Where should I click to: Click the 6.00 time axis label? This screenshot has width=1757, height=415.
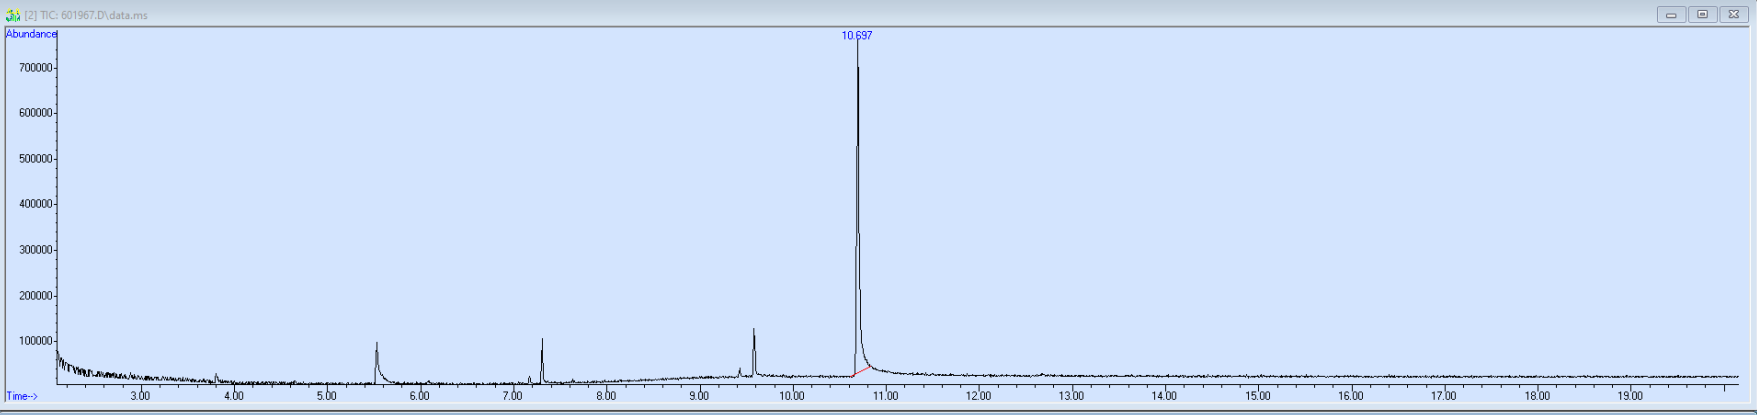click(x=419, y=396)
